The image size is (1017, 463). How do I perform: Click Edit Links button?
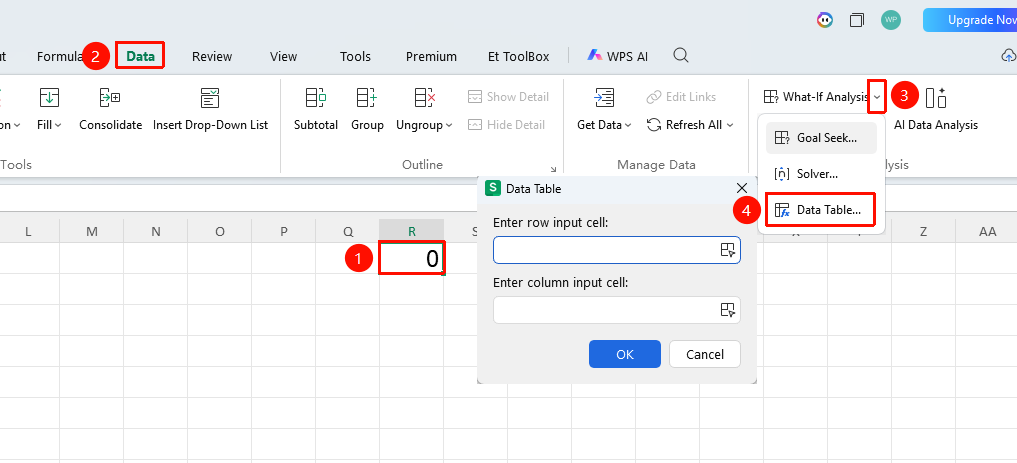682,97
